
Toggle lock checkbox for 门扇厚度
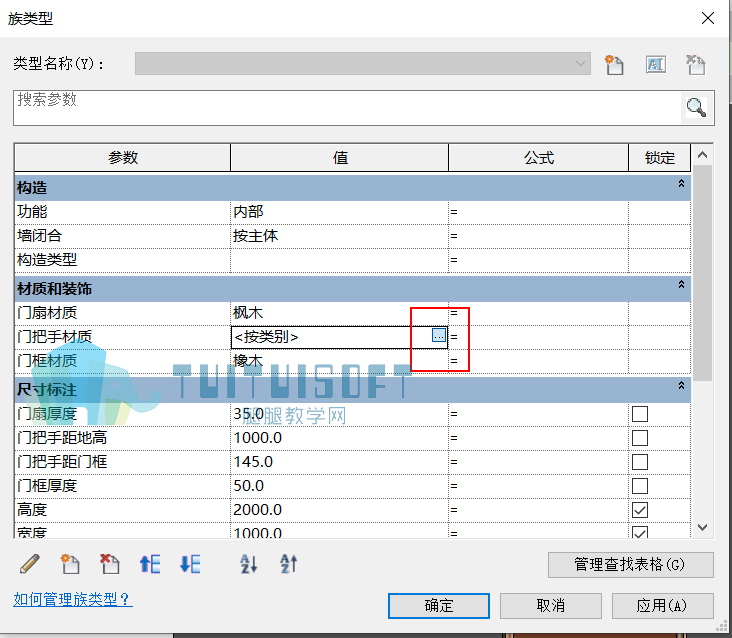[640, 414]
